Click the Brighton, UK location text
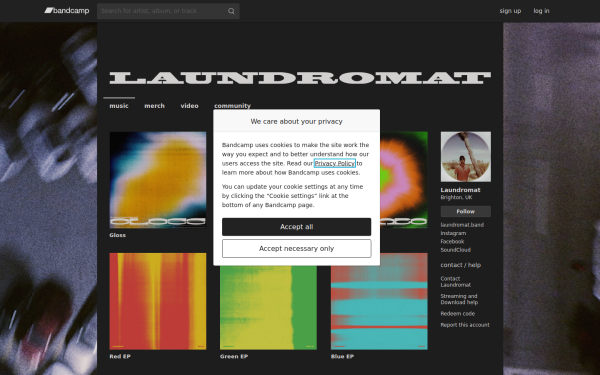This screenshot has height=375, width=600. coord(456,197)
